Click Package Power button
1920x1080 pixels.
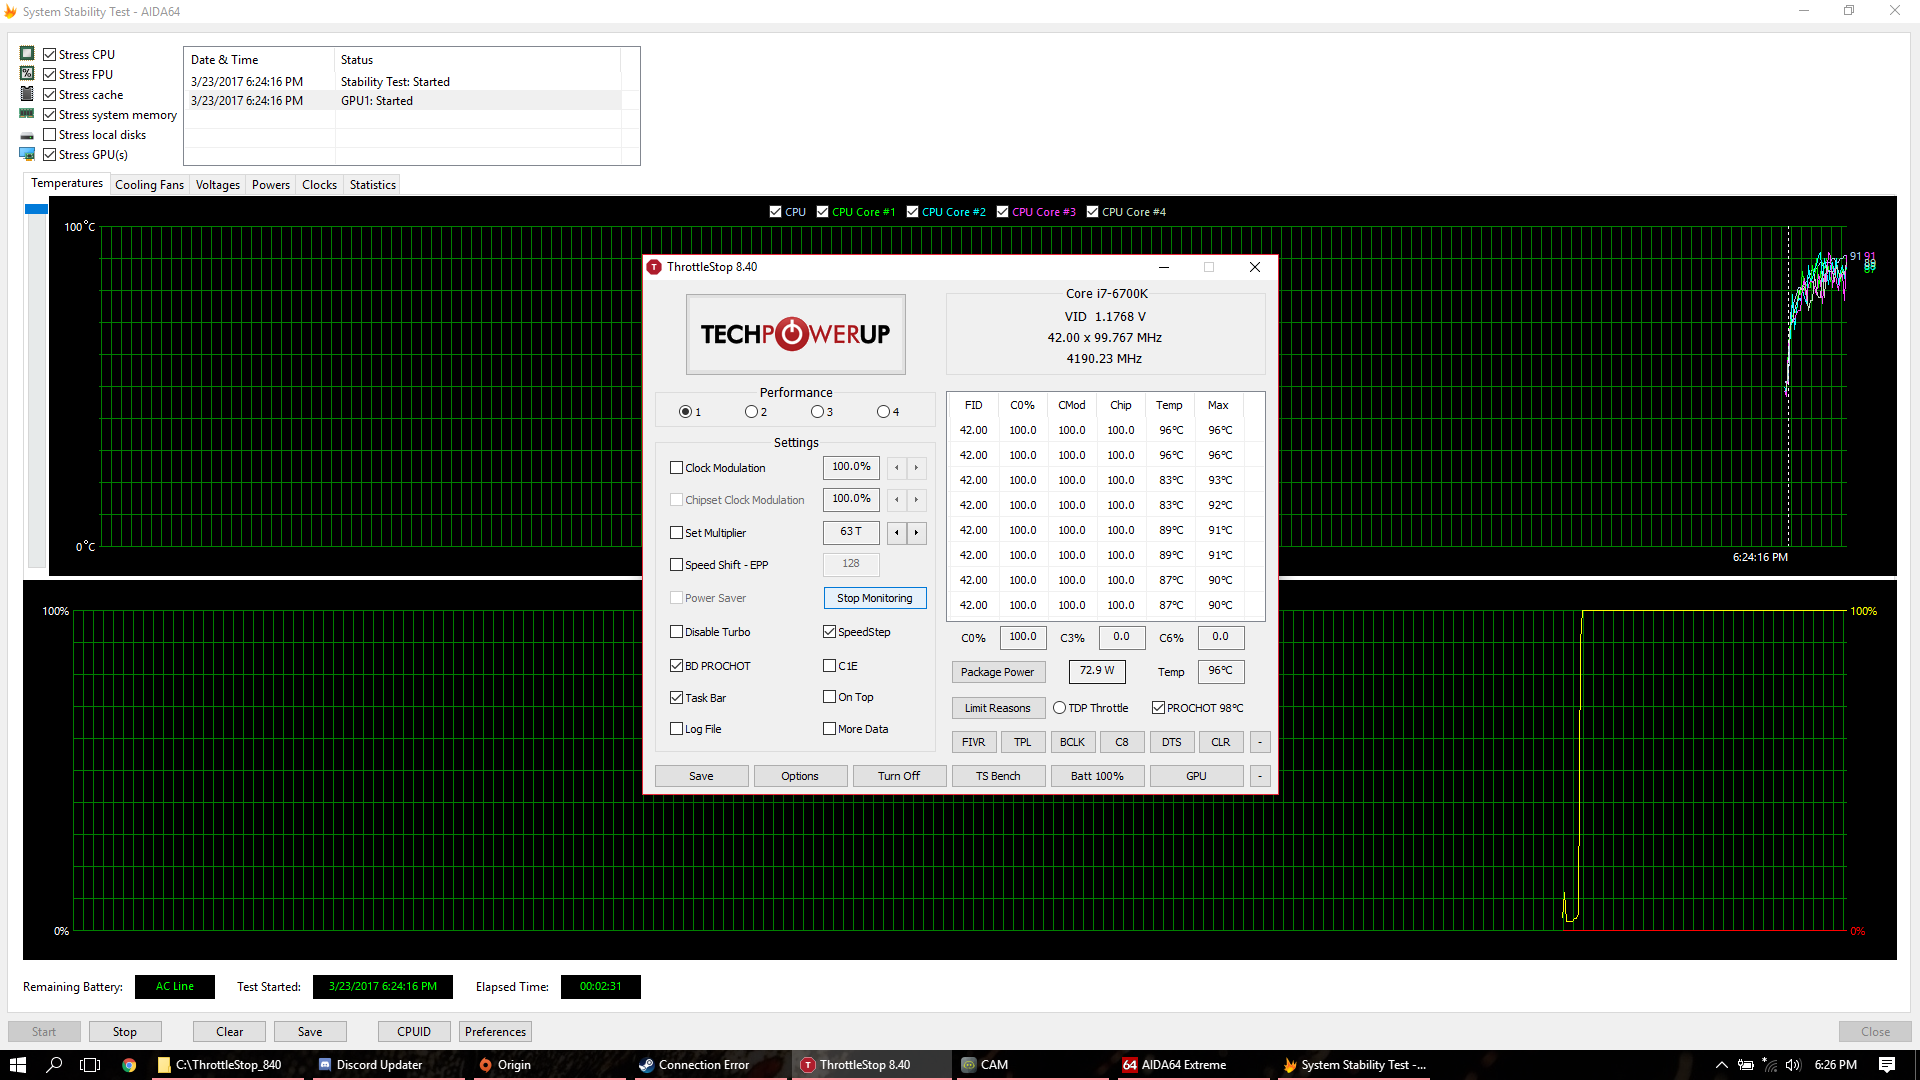pyautogui.click(x=998, y=672)
